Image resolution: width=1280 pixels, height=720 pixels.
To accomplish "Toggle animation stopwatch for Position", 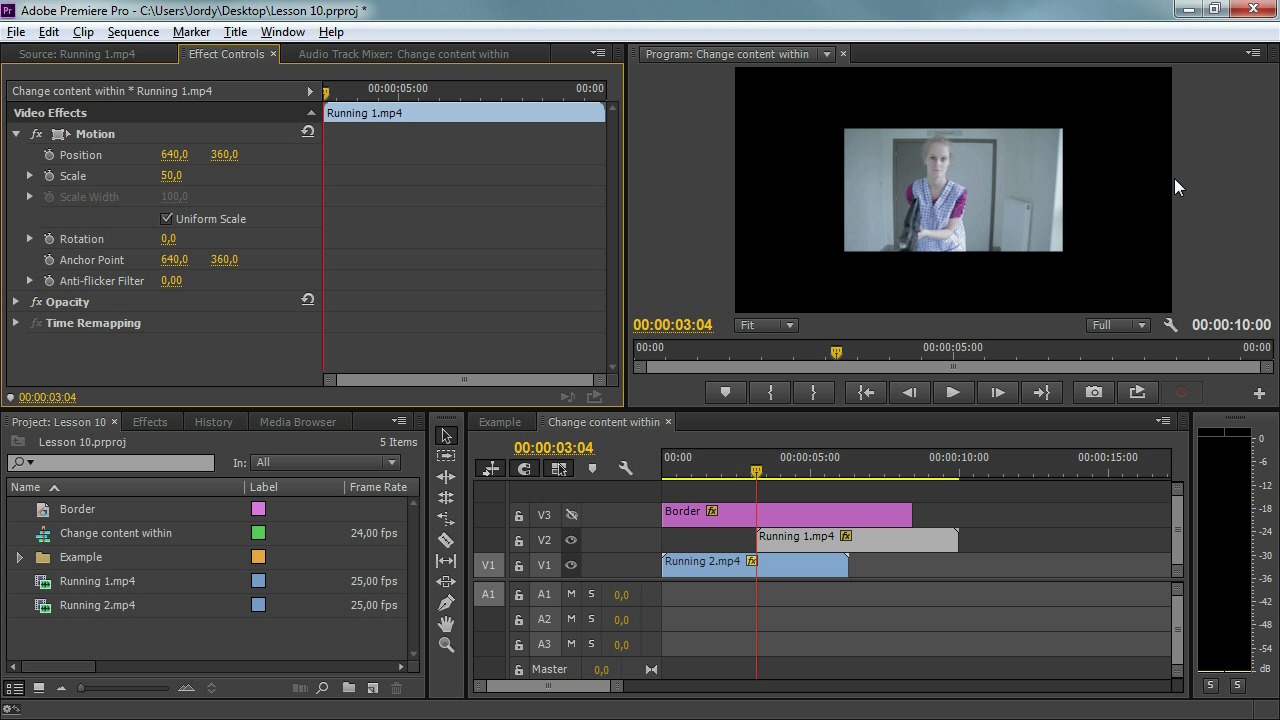I will pos(49,155).
